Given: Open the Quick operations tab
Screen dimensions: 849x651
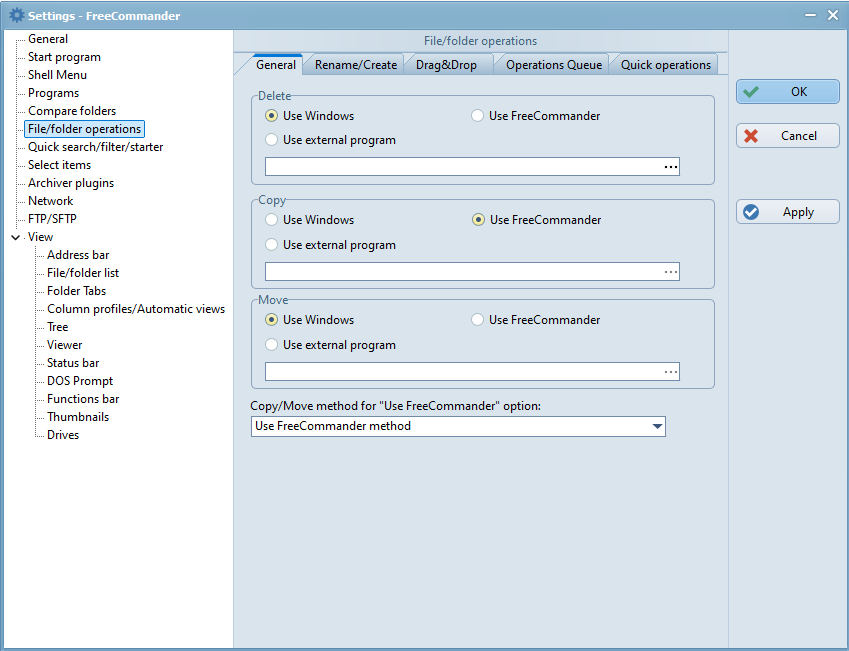Looking at the screenshot, I should point(665,65).
